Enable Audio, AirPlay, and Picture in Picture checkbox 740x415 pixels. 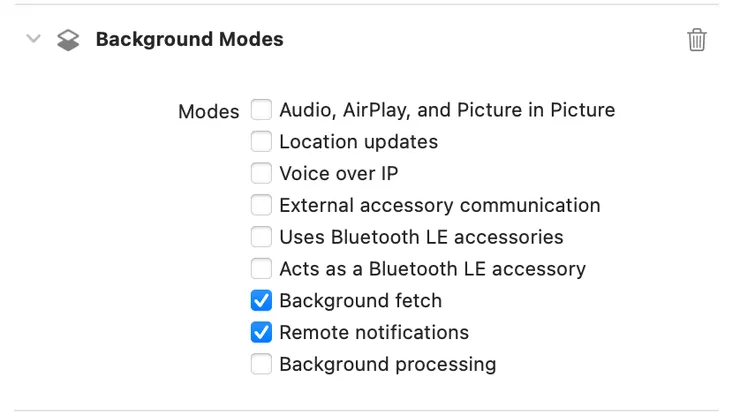(x=261, y=110)
